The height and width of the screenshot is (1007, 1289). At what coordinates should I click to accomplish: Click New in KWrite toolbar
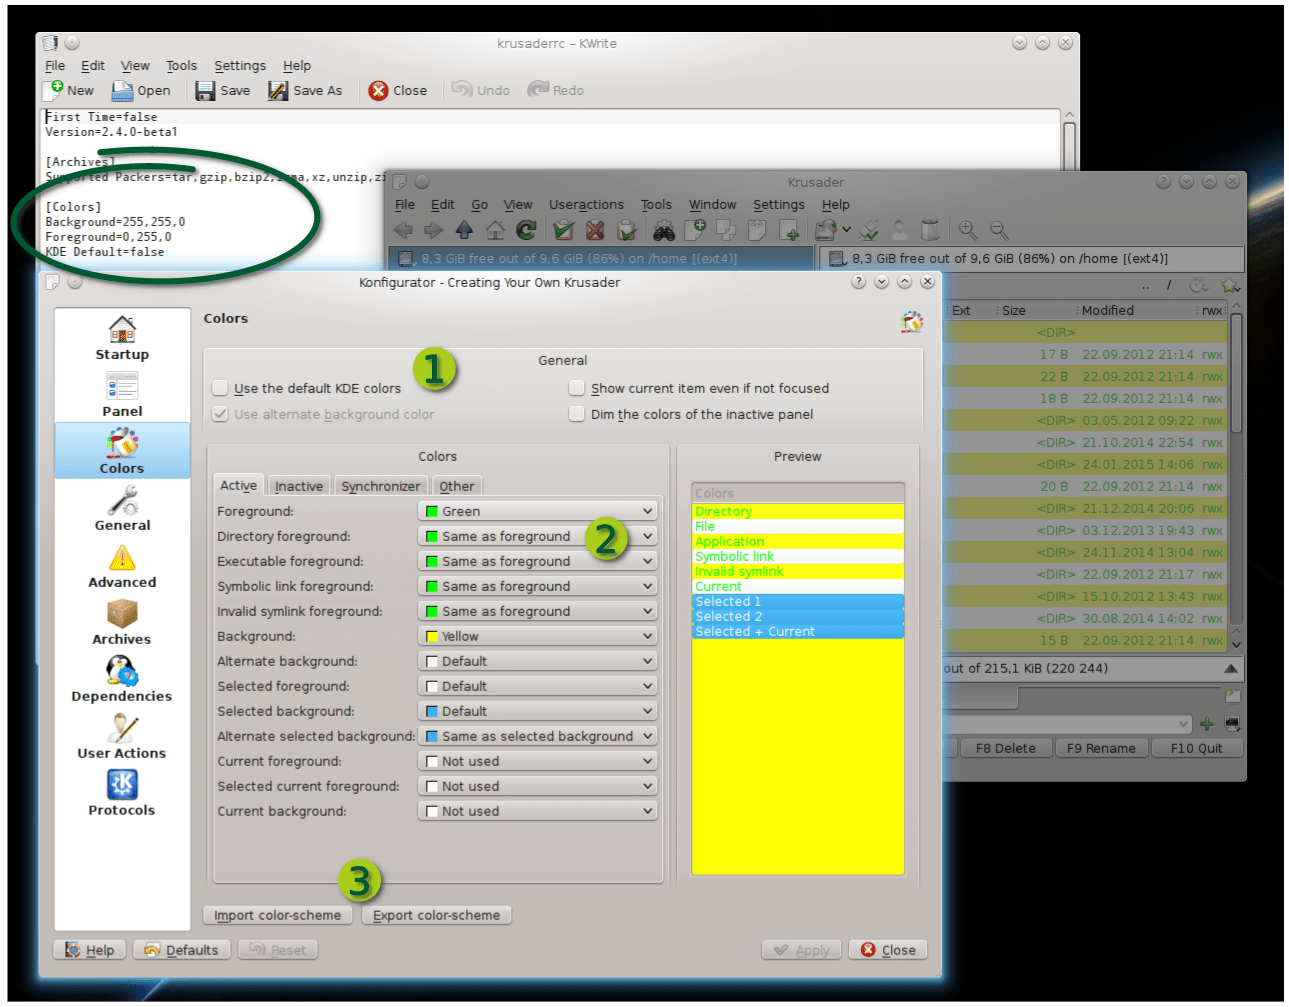pyautogui.click(x=69, y=90)
